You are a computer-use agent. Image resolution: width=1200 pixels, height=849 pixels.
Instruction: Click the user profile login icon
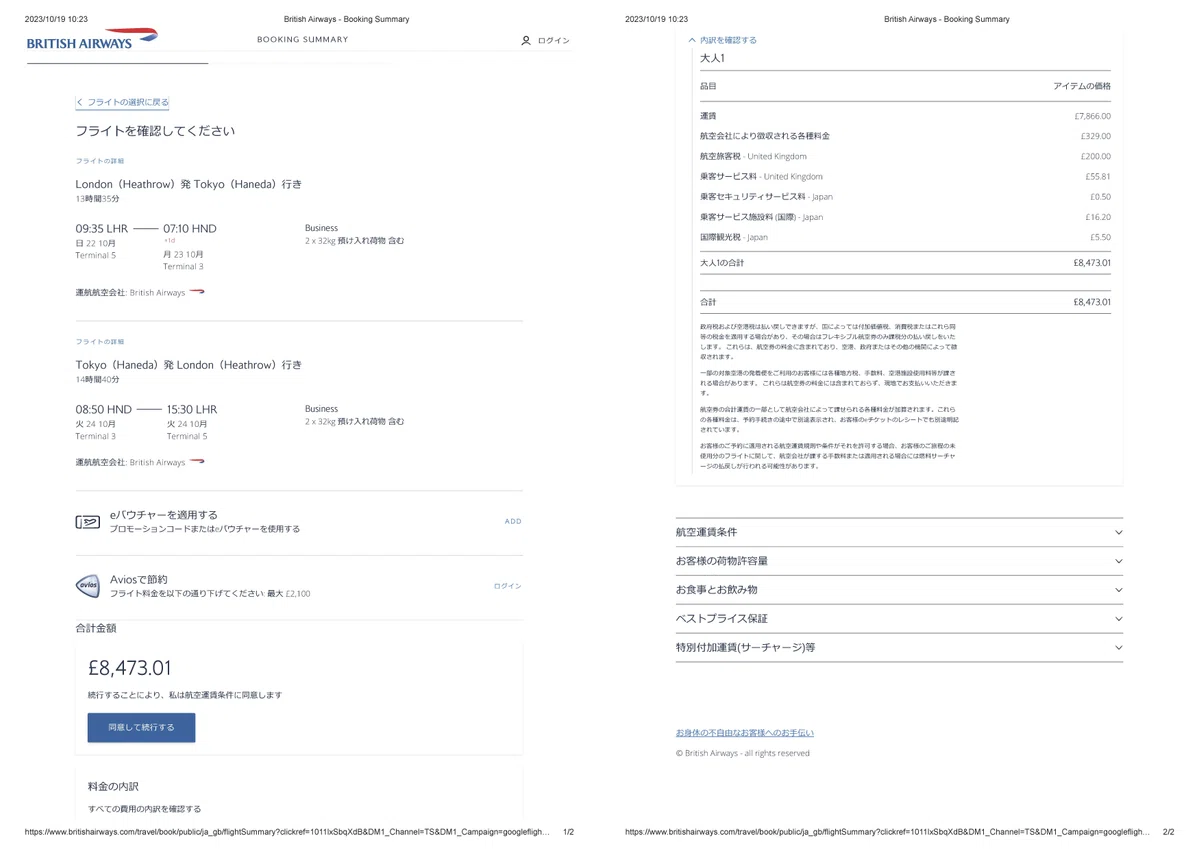tap(526, 41)
